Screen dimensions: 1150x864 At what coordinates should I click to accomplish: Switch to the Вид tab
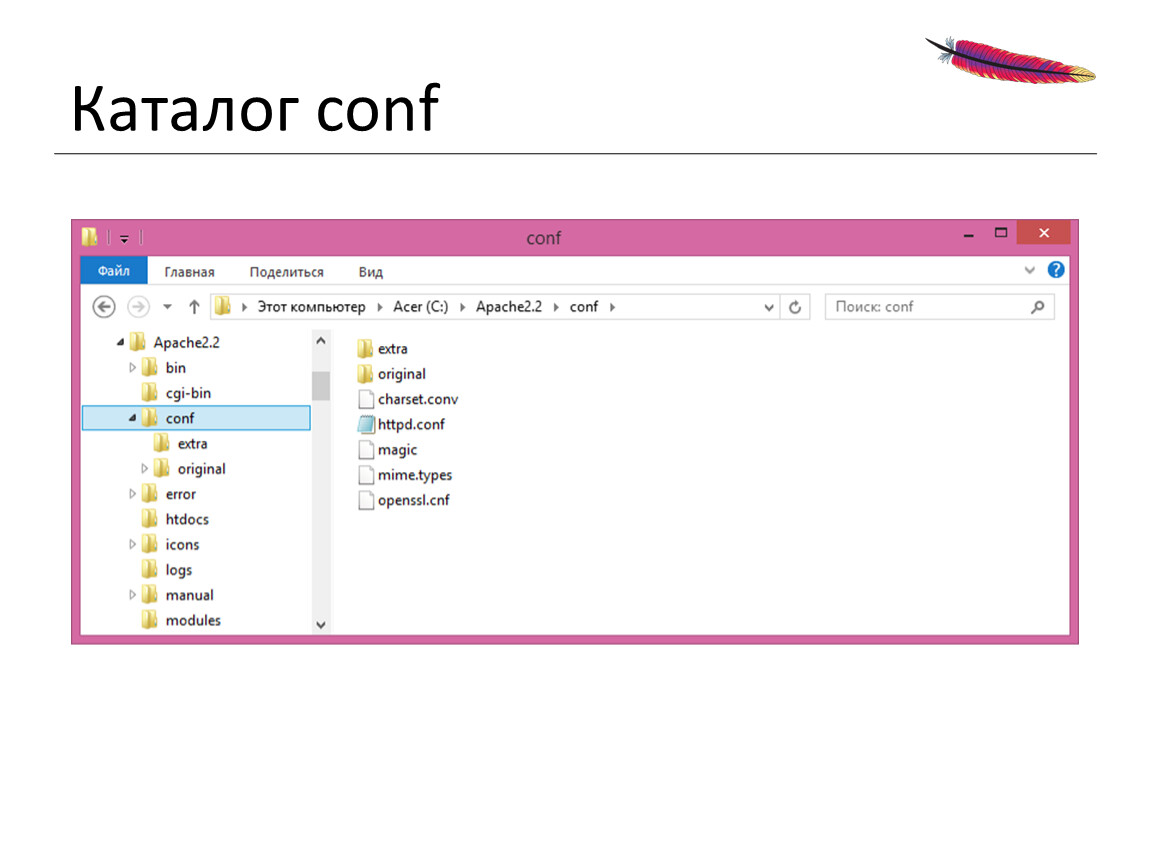(370, 272)
